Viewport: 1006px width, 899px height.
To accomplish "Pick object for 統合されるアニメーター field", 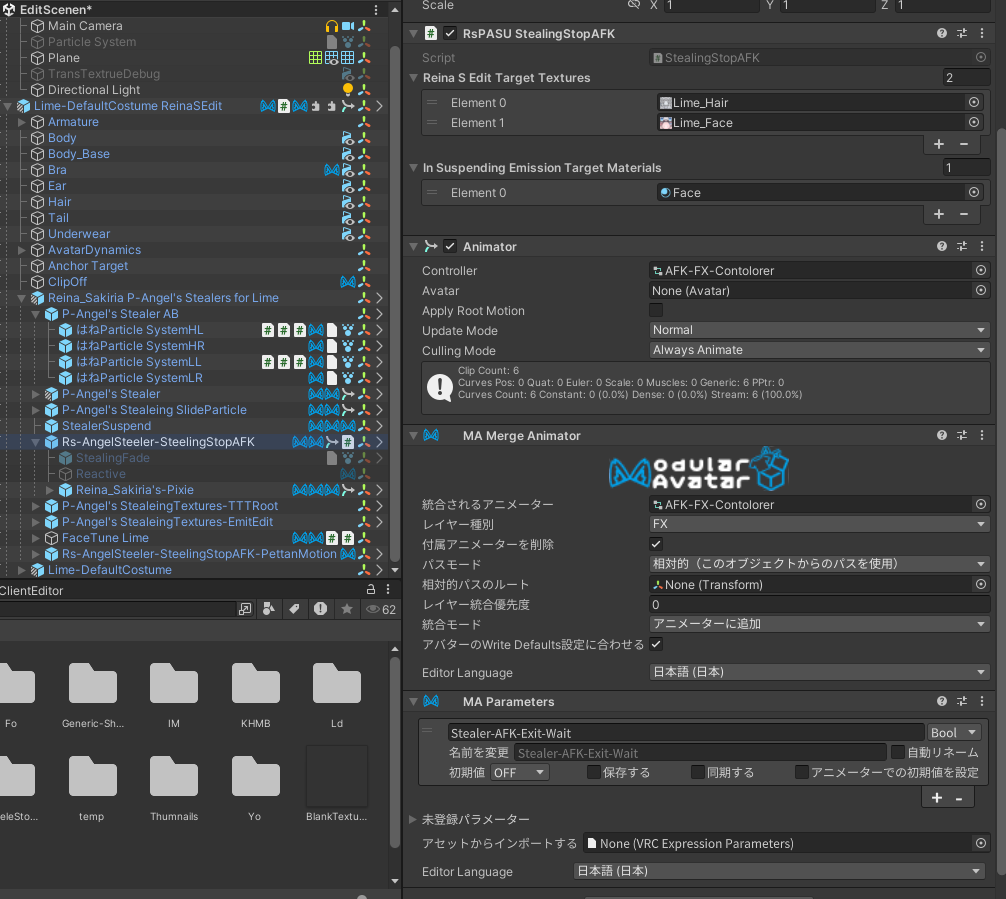I will 981,504.
